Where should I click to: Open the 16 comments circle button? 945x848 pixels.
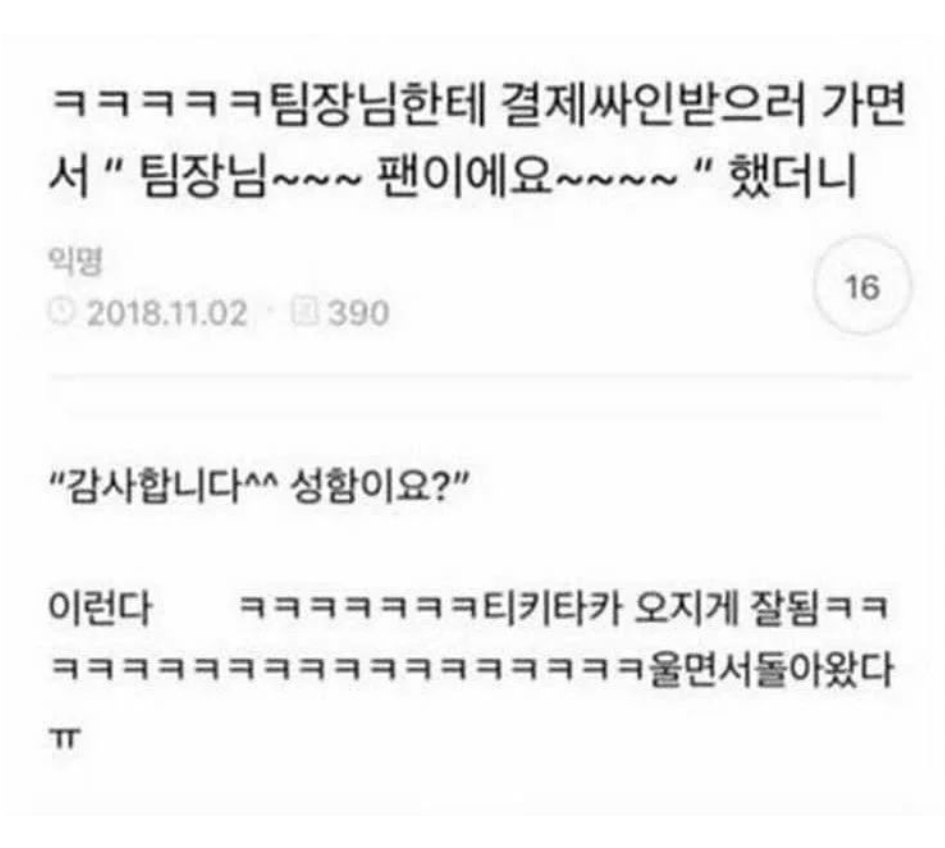862,286
